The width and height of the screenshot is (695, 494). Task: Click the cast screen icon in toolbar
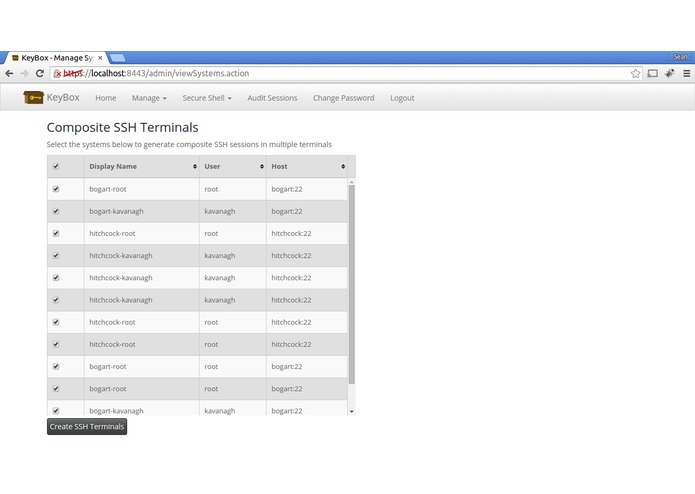coord(652,74)
